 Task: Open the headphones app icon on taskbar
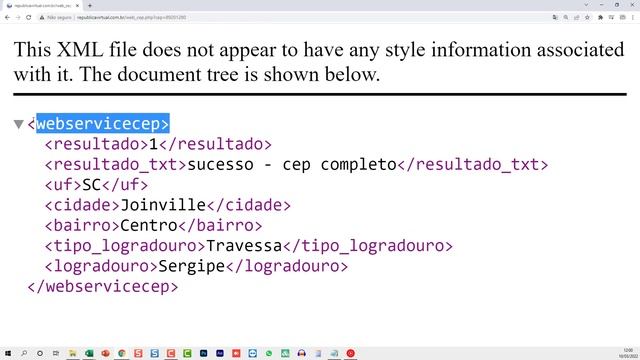click(301, 353)
